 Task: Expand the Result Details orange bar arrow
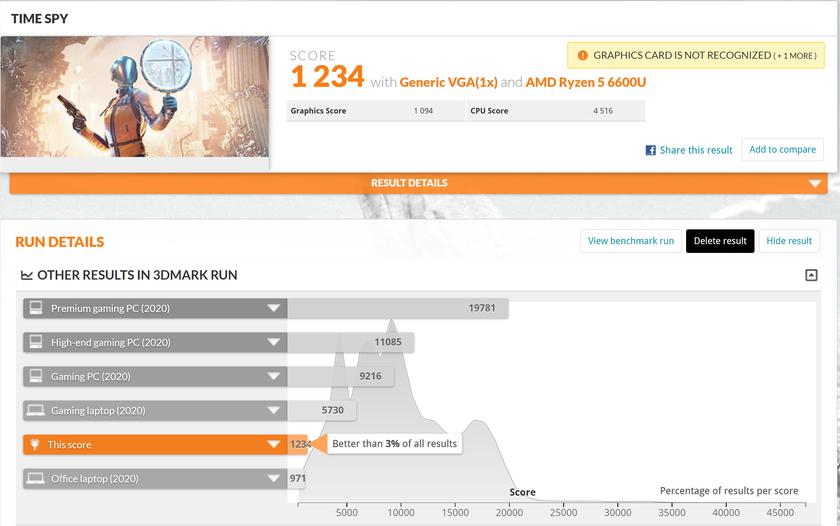pos(814,183)
